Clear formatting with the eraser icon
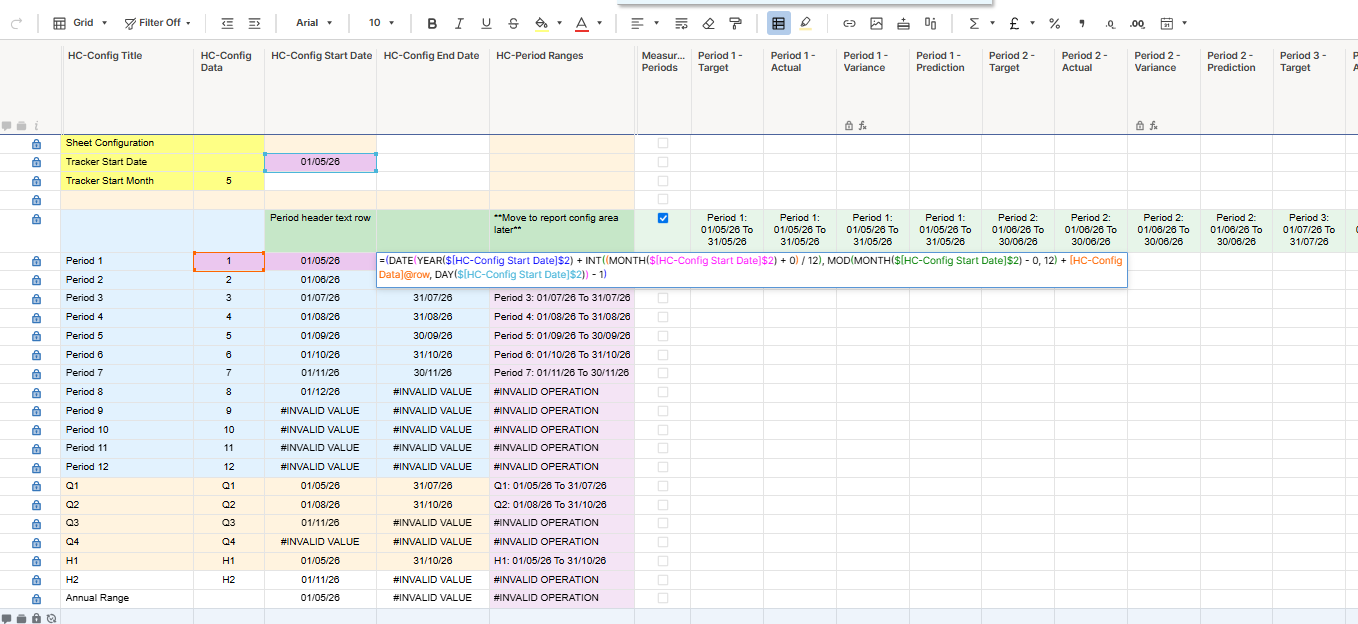 click(x=708, y=23)
